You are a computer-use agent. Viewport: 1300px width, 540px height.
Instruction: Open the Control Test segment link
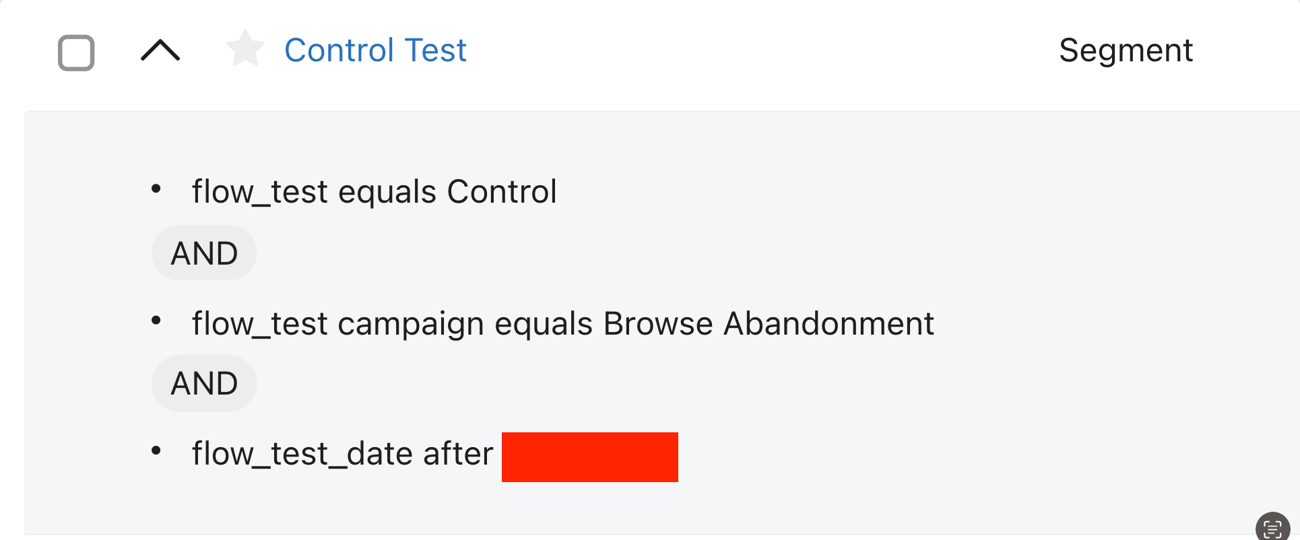point(375,50)
